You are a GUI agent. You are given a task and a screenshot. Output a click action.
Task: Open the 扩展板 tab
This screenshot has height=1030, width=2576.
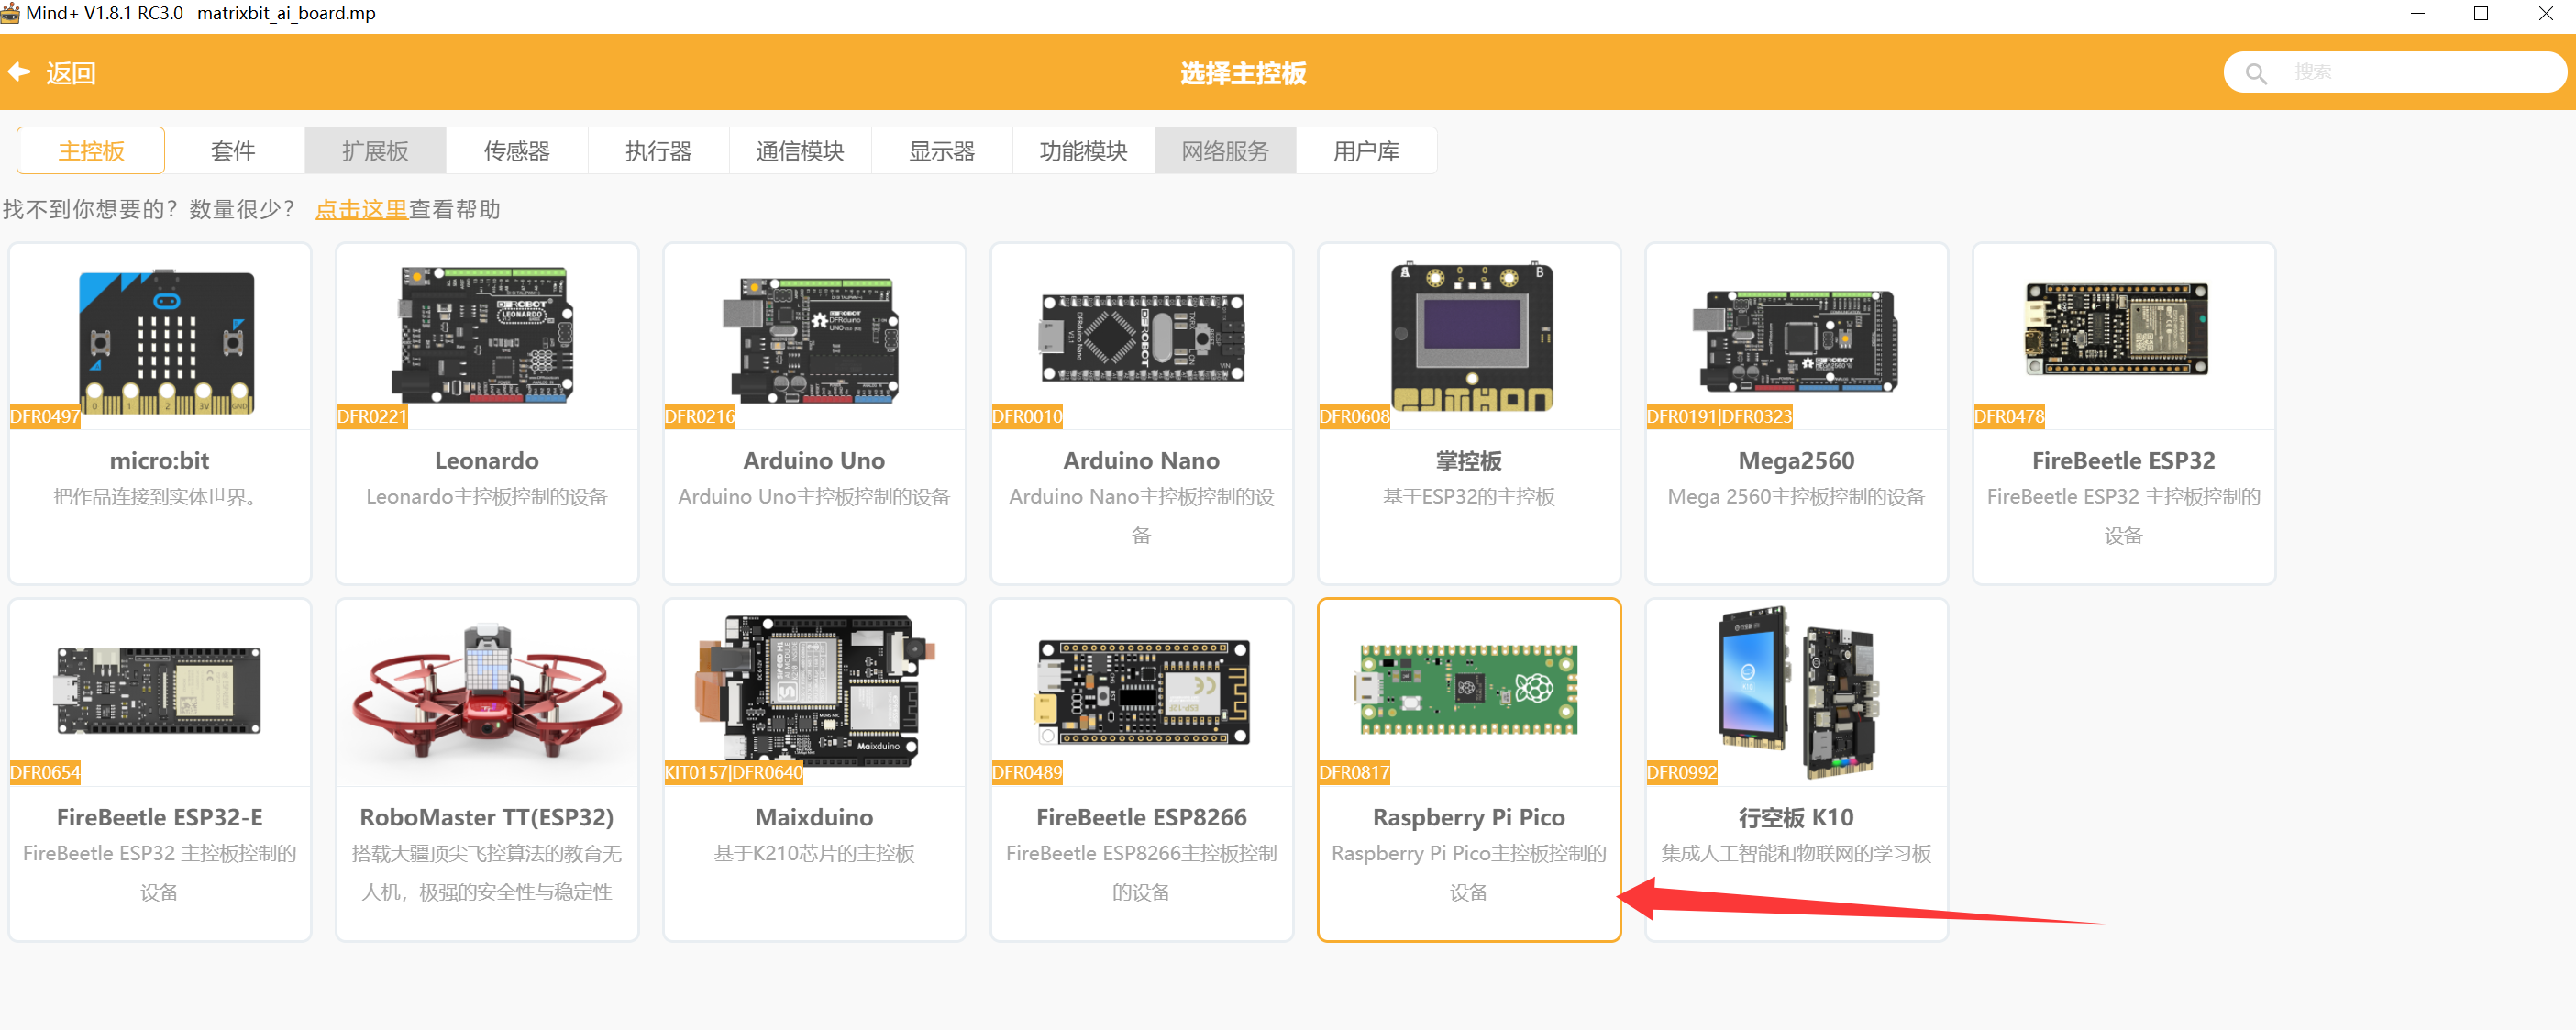coord(375,151)
